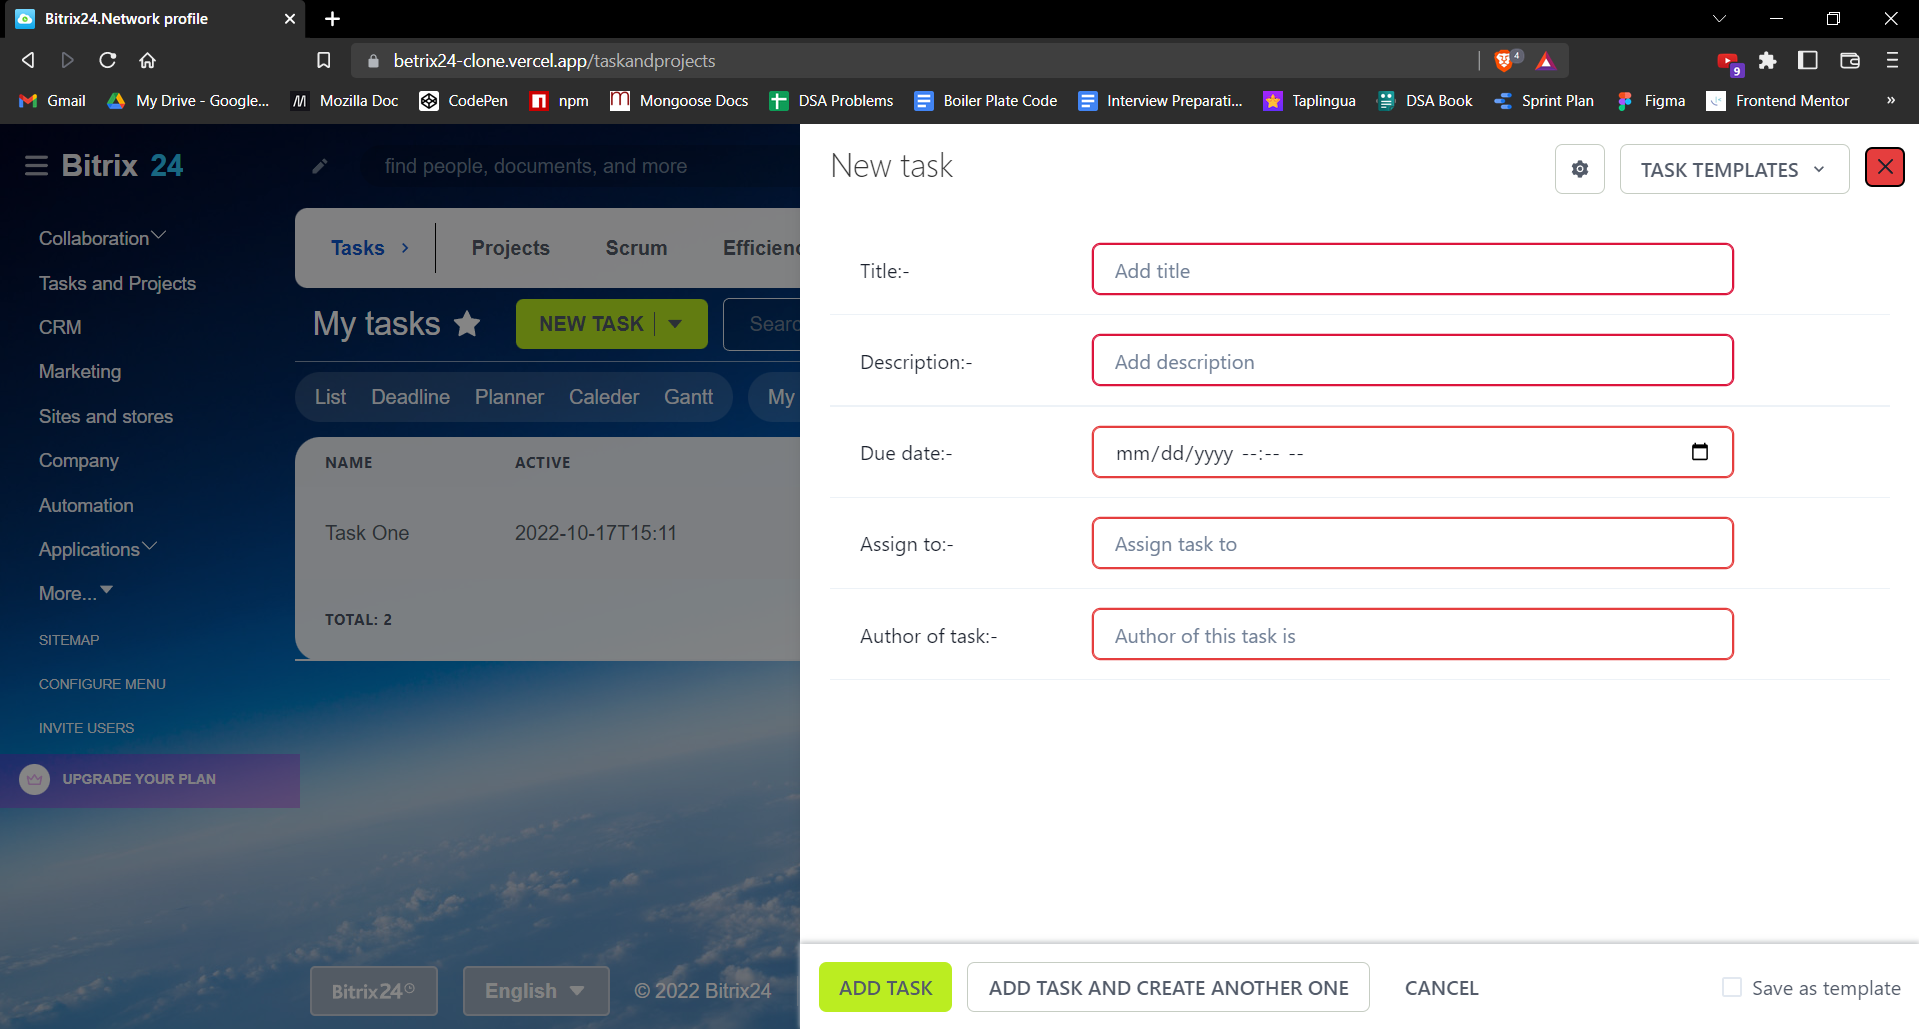Select the Deadline view
1919x1029 pixels.
pyautogui.click(x=410, y=397)
